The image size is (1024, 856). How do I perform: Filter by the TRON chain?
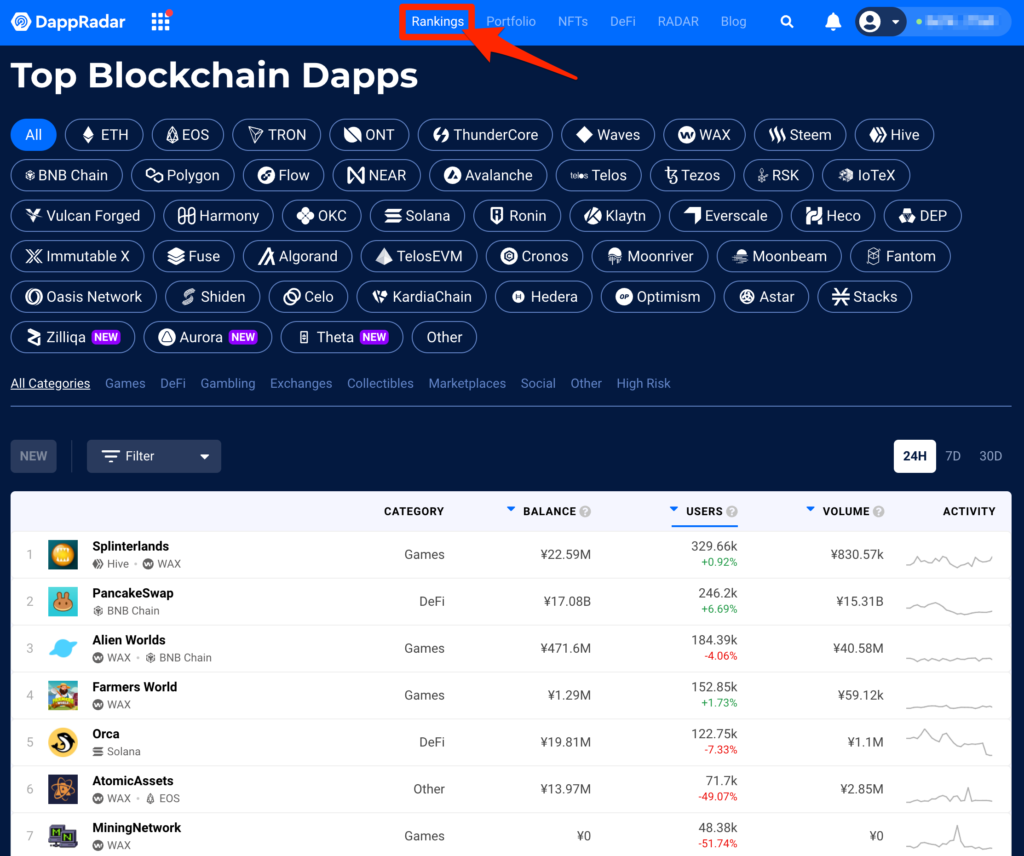277,135
